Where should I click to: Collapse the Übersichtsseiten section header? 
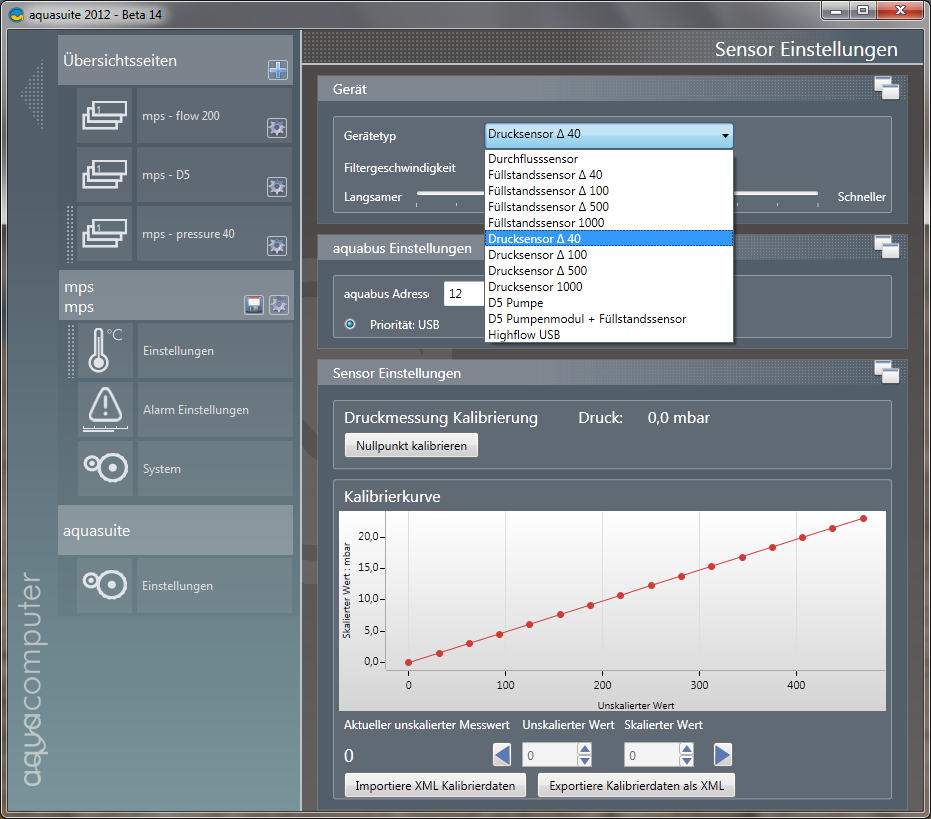tap(175, 60)
